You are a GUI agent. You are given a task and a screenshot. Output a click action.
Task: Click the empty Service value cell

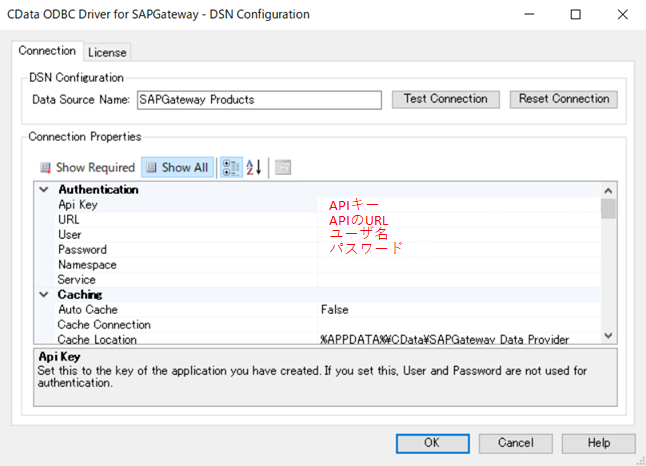pyautogui.click(x=459, y=280)
